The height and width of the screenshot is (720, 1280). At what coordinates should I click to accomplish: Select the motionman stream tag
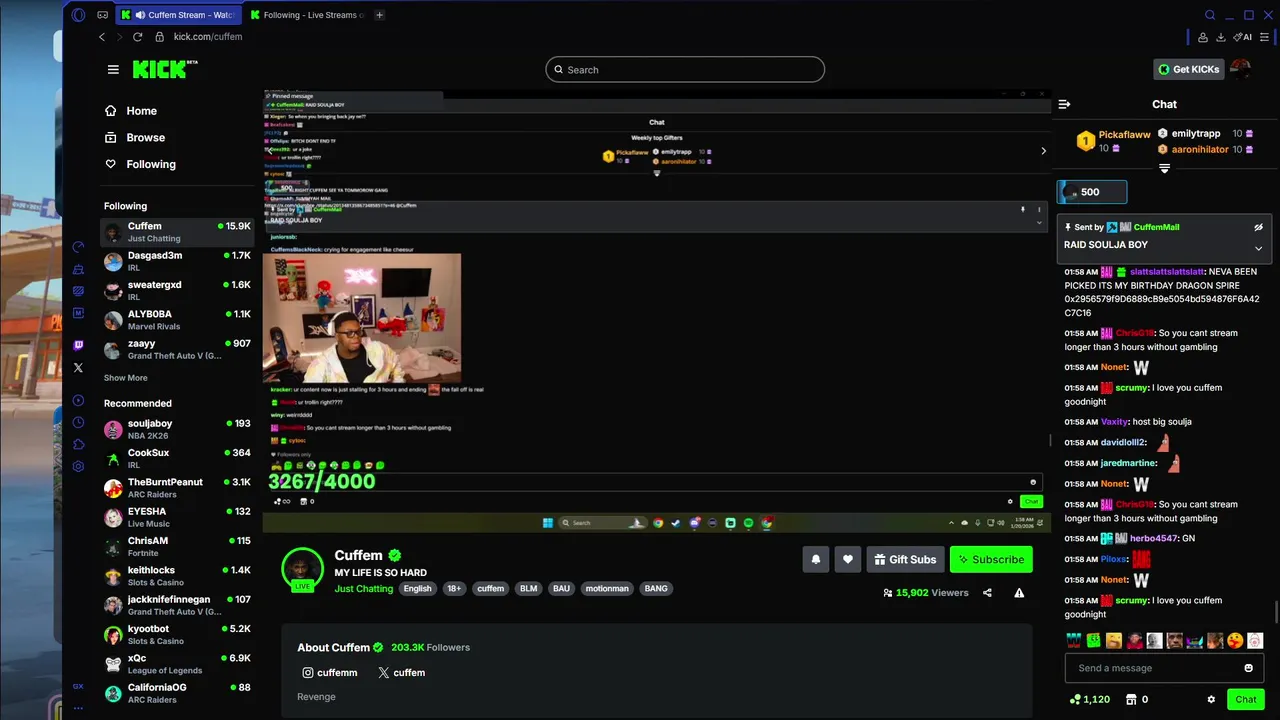(x=607, y=589)
